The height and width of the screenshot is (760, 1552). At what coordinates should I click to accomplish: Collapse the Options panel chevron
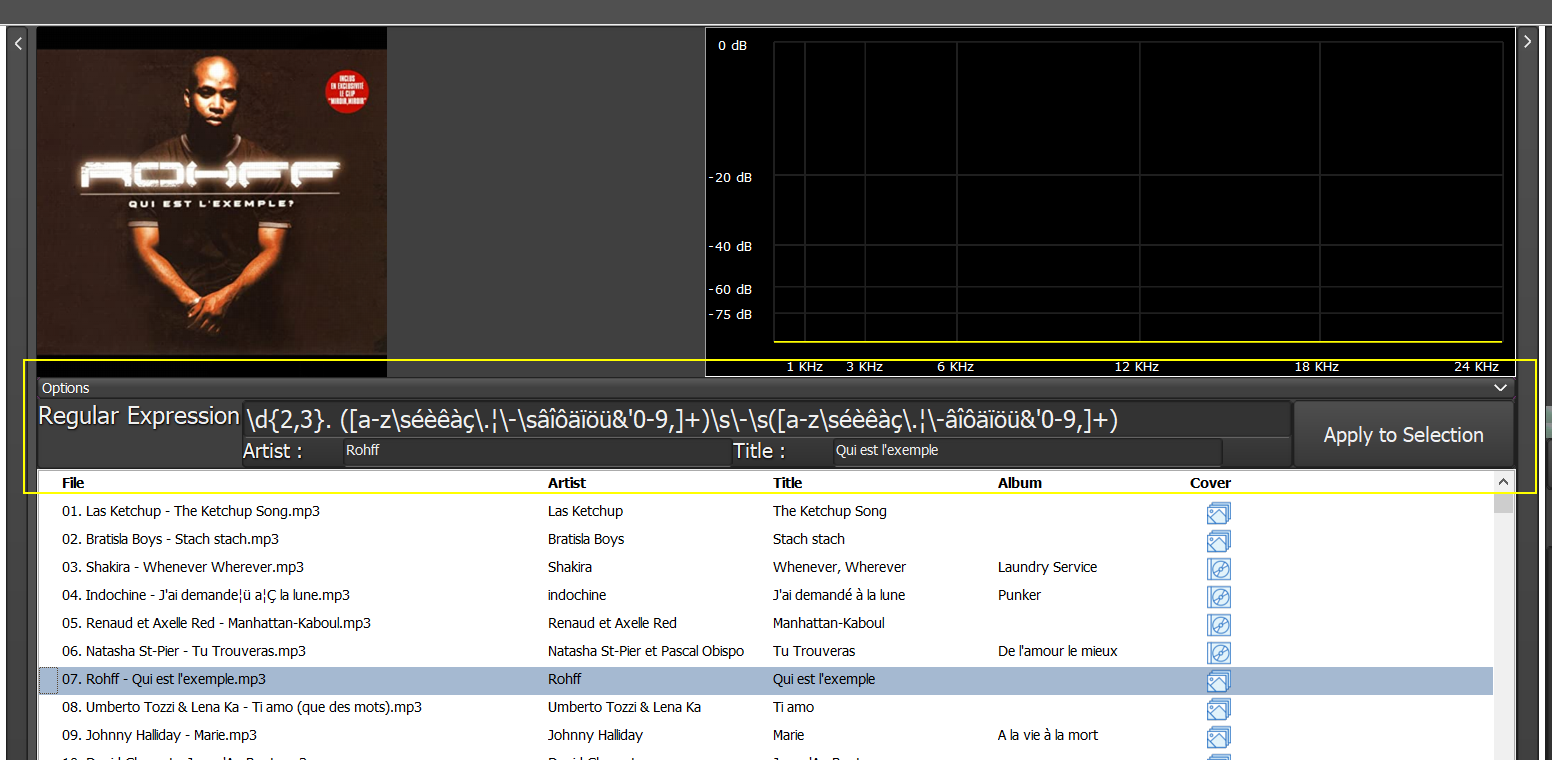coord(1500,388)
